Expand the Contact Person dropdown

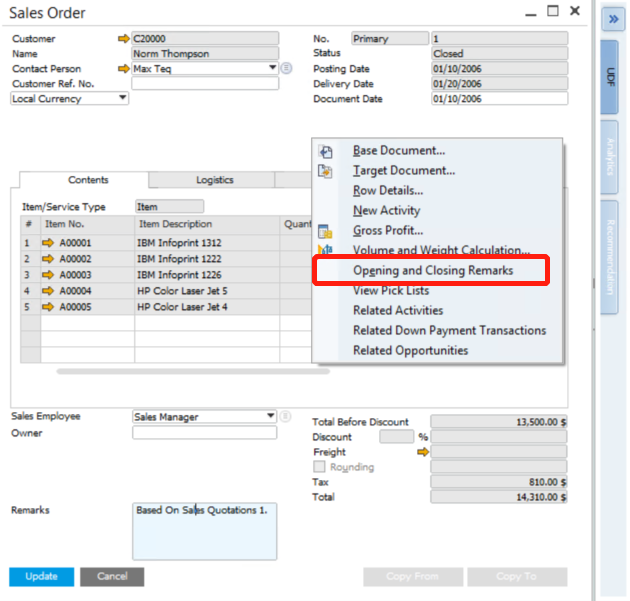[272, 69]
